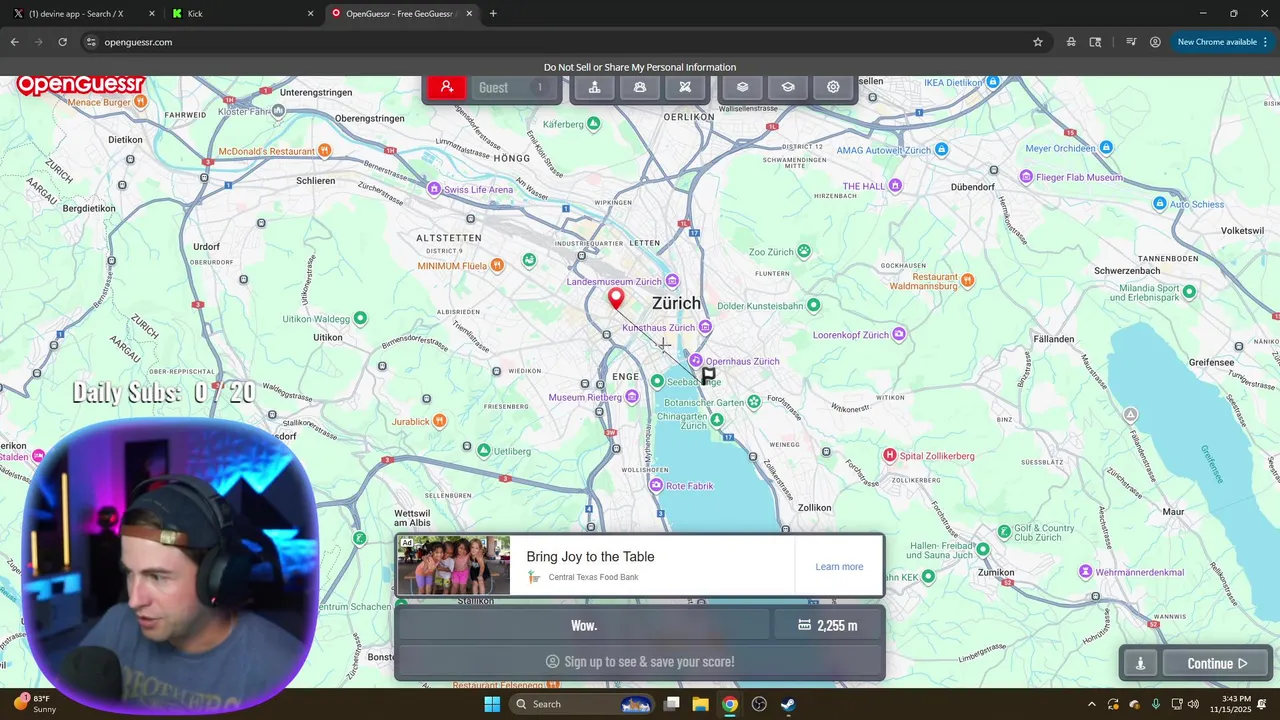Open the map layers icon
This screenshot has width=1280, height=720.
tap(742, 87)
